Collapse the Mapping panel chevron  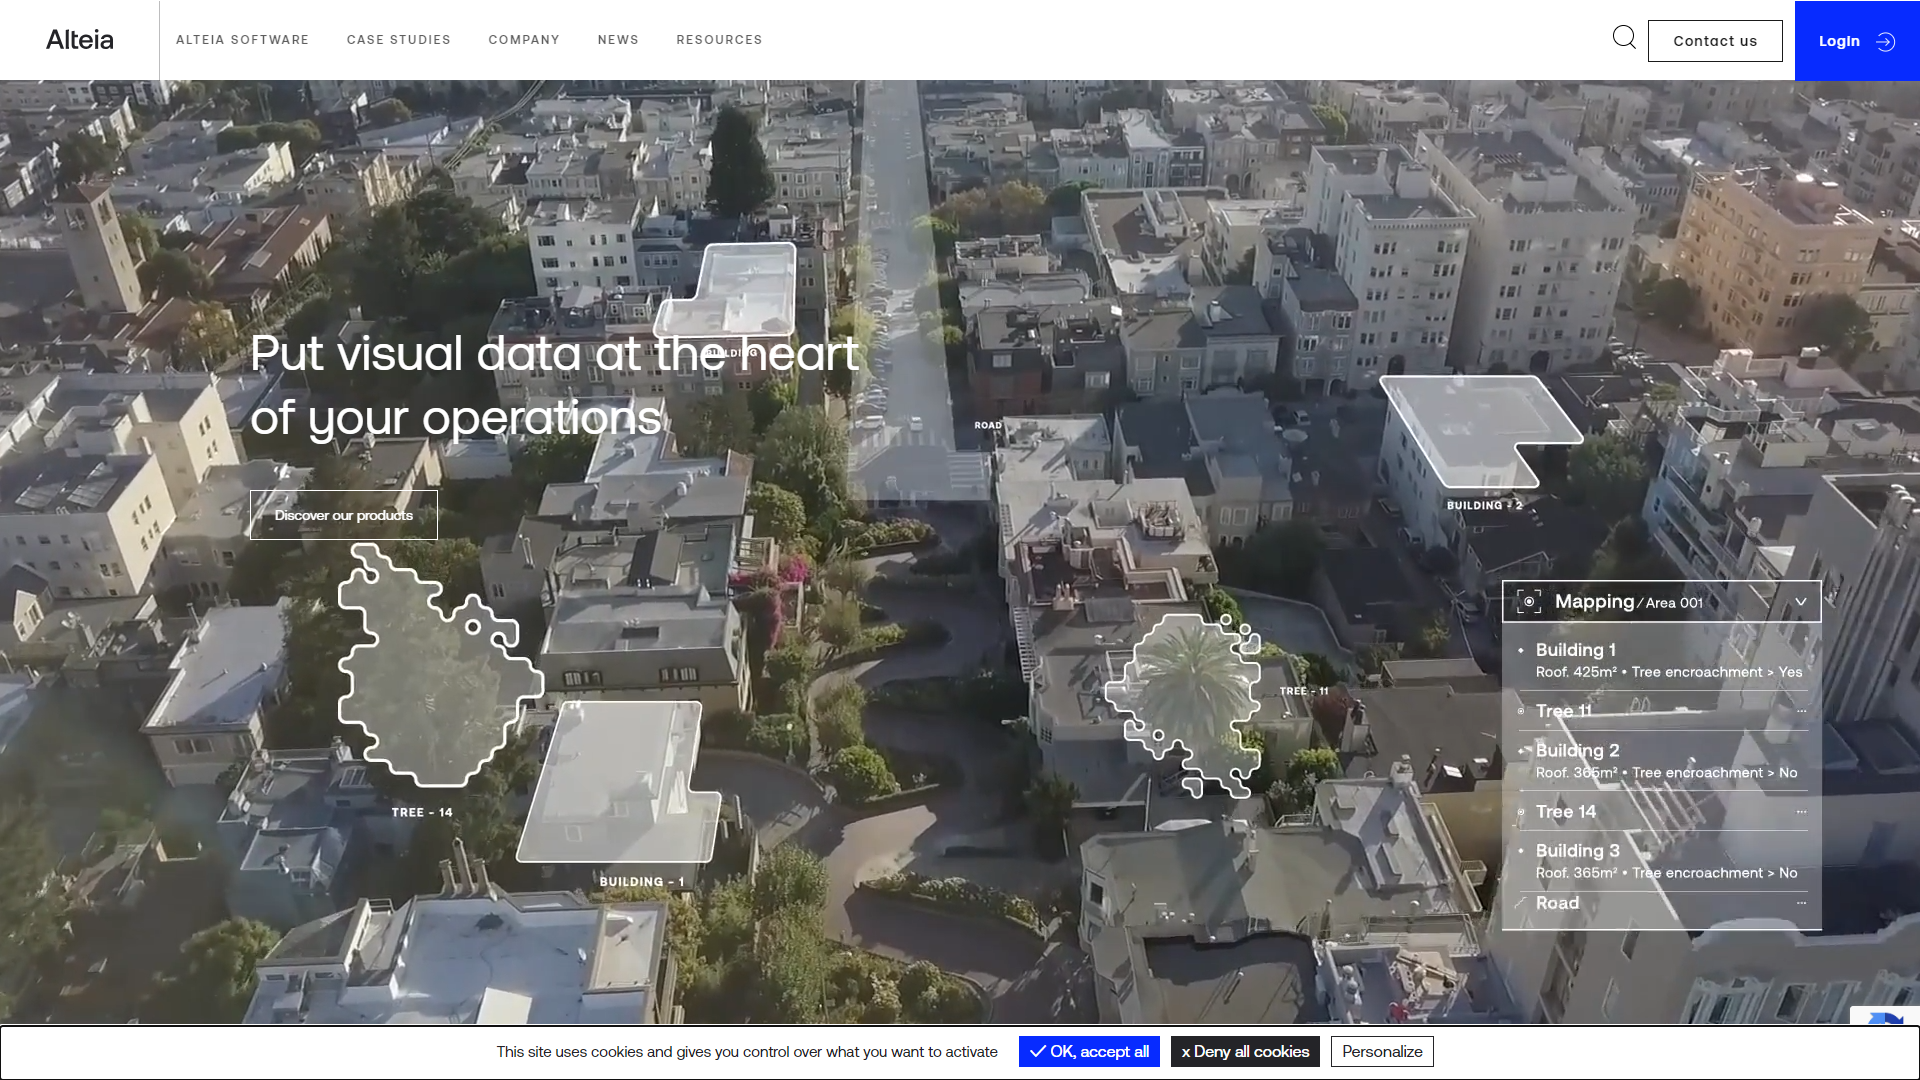[x=1800, y=602]
